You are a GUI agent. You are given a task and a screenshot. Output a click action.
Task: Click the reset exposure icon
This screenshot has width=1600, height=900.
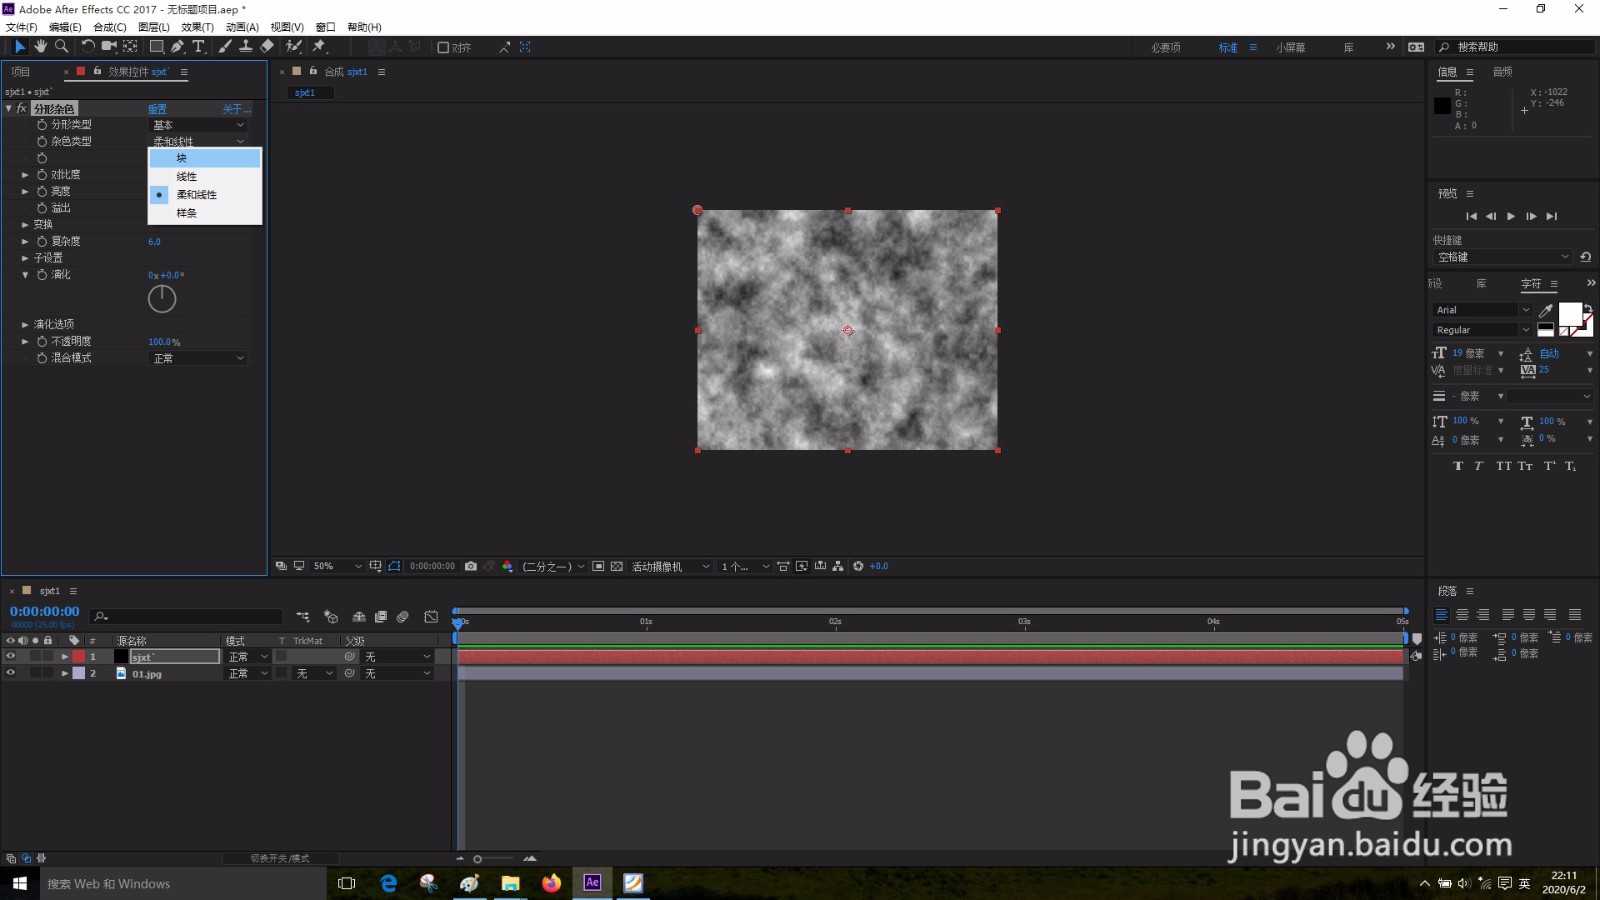coord(858,566)
